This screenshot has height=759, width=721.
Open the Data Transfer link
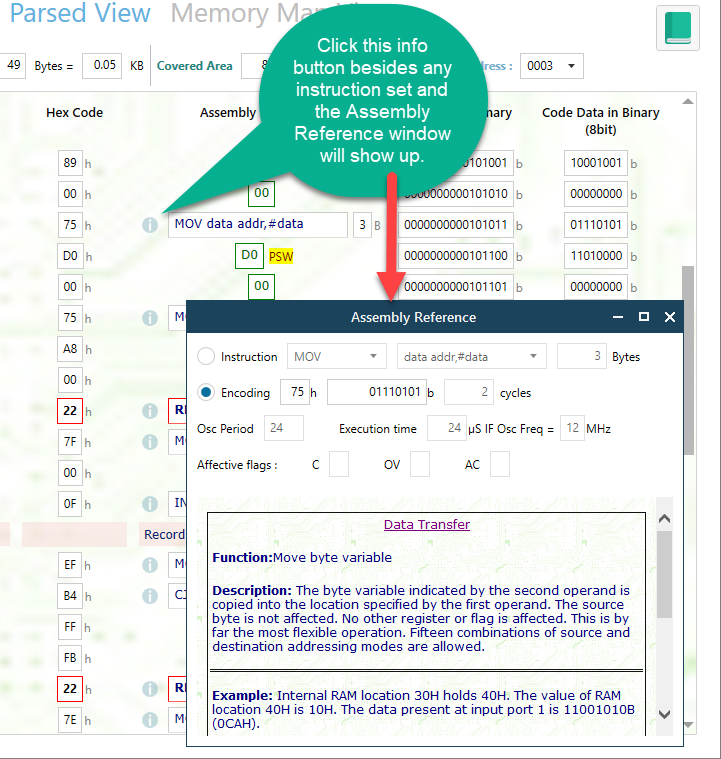coord(427,524)
